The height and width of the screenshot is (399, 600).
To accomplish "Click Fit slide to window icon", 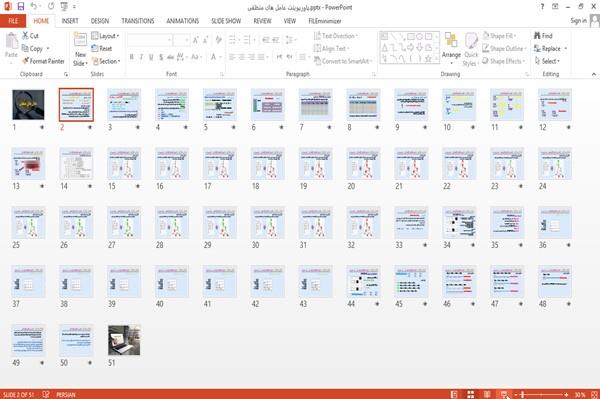I will coord(594,394).
